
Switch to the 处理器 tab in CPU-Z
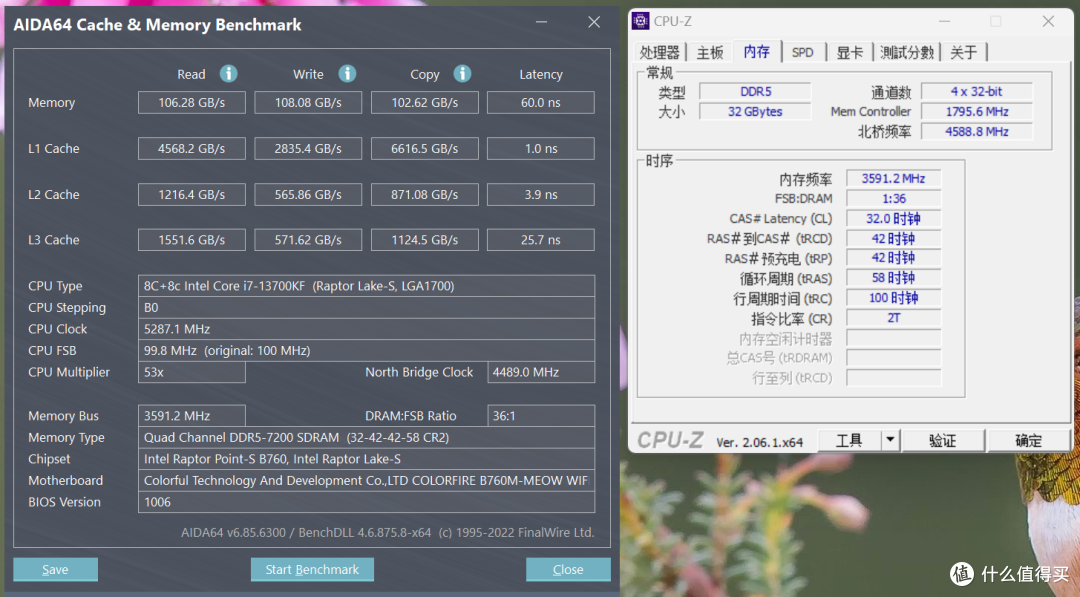(659, 52)
